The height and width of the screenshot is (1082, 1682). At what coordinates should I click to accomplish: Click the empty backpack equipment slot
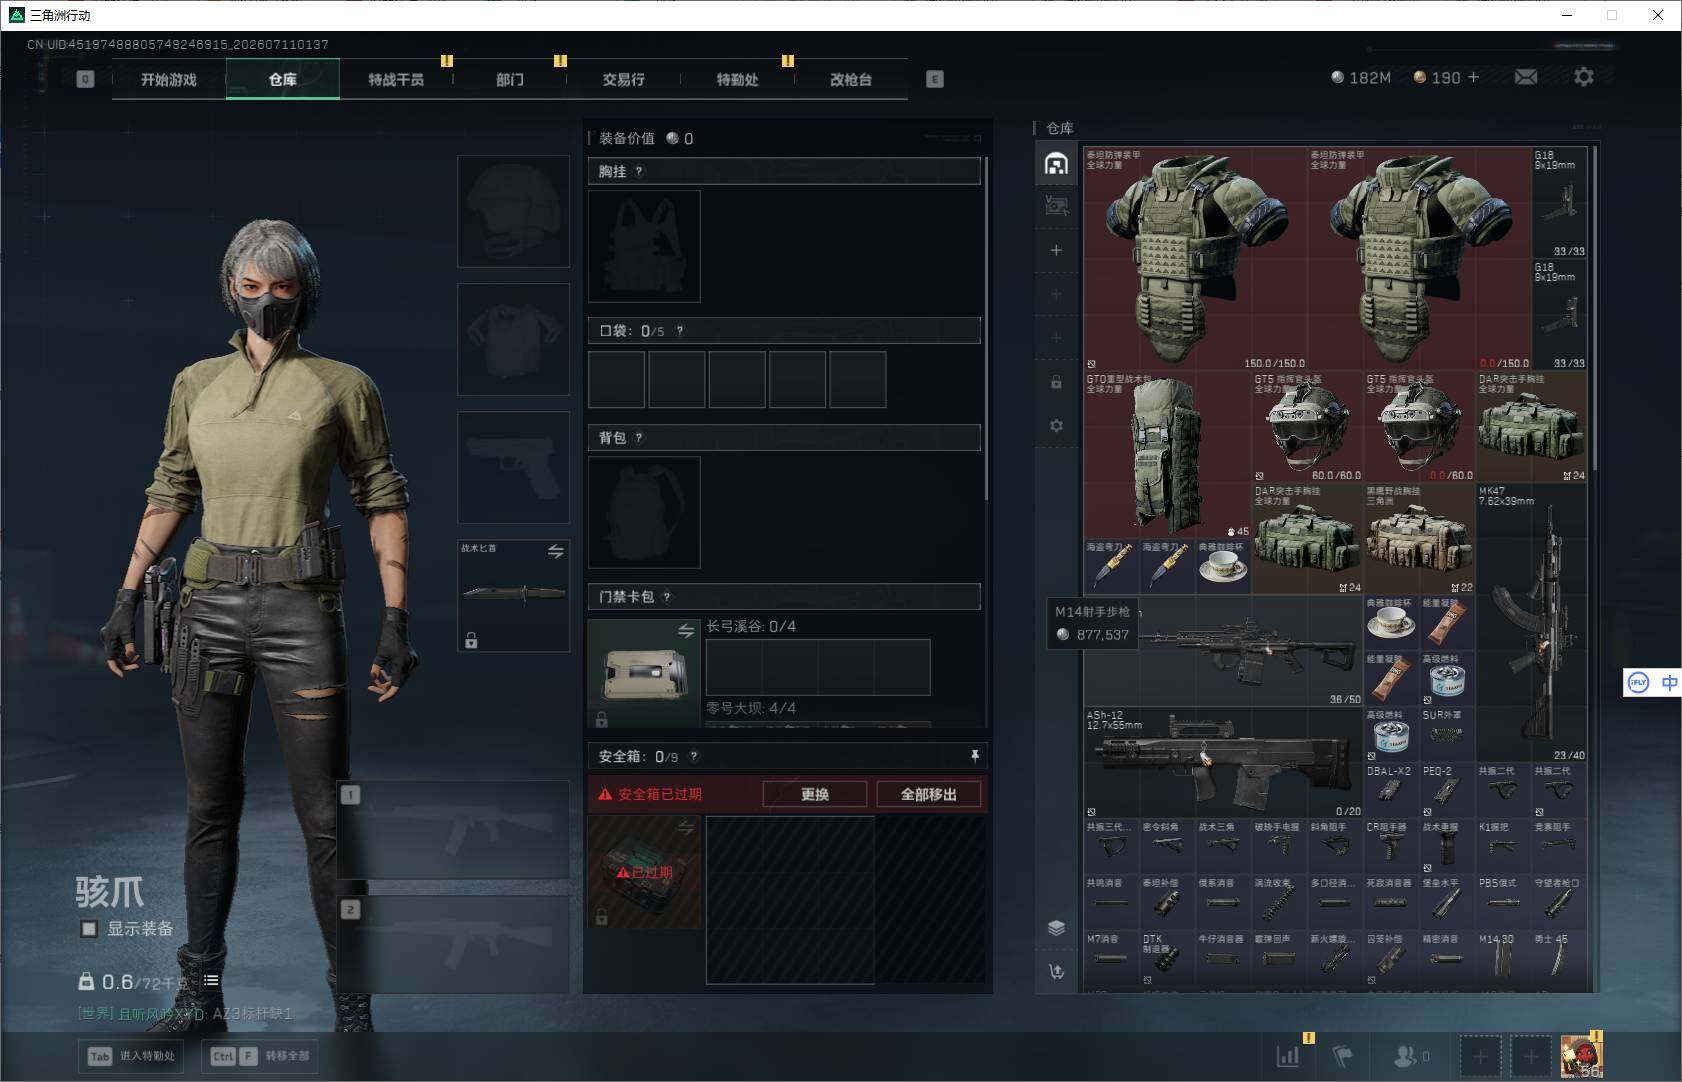pyautogui.click(x=644, y=512)
